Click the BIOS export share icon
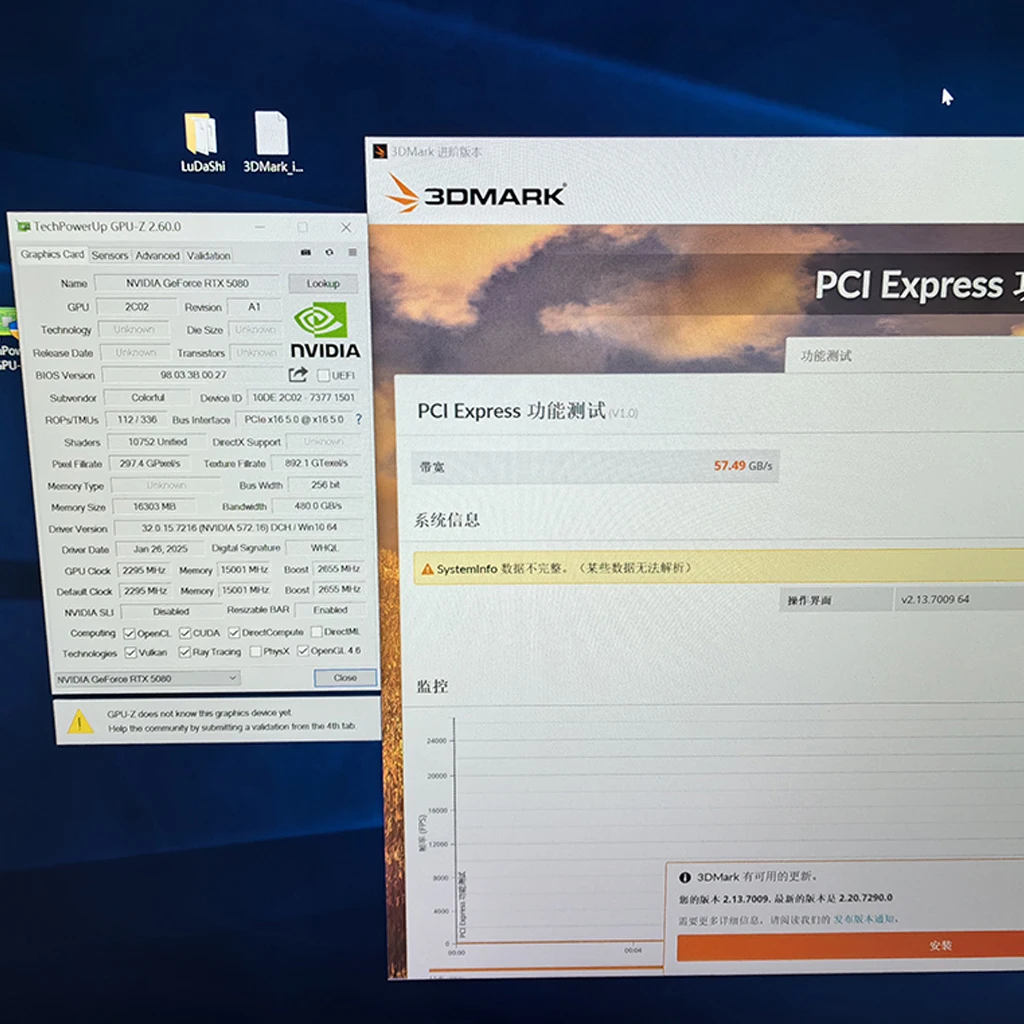 (x=297, y=375)
